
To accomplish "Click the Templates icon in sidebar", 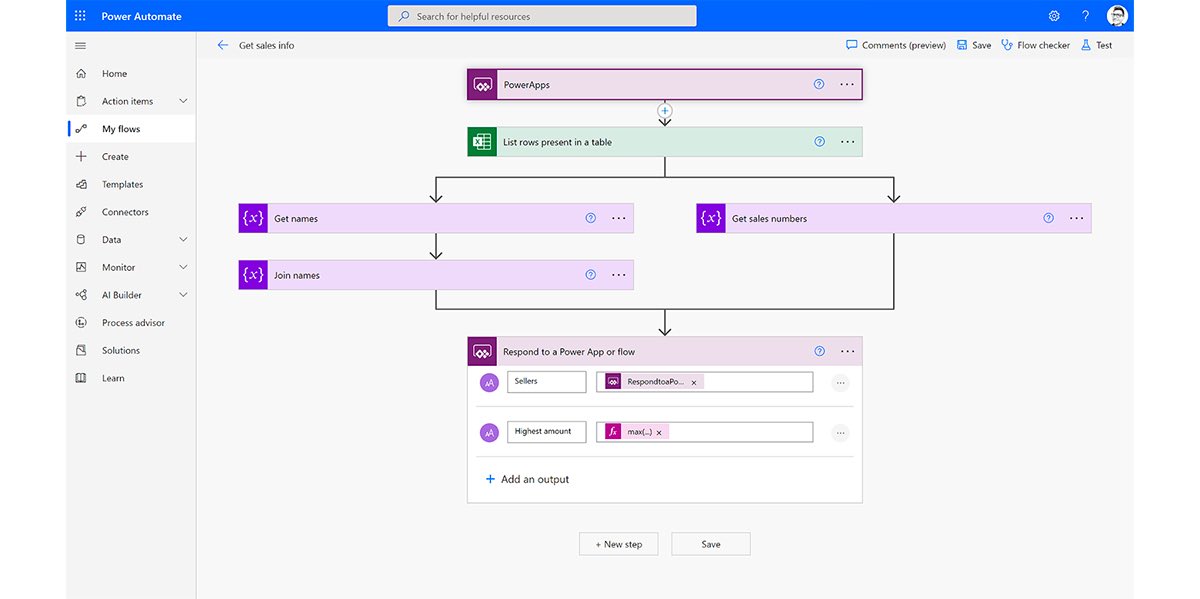I will [81, 185].
